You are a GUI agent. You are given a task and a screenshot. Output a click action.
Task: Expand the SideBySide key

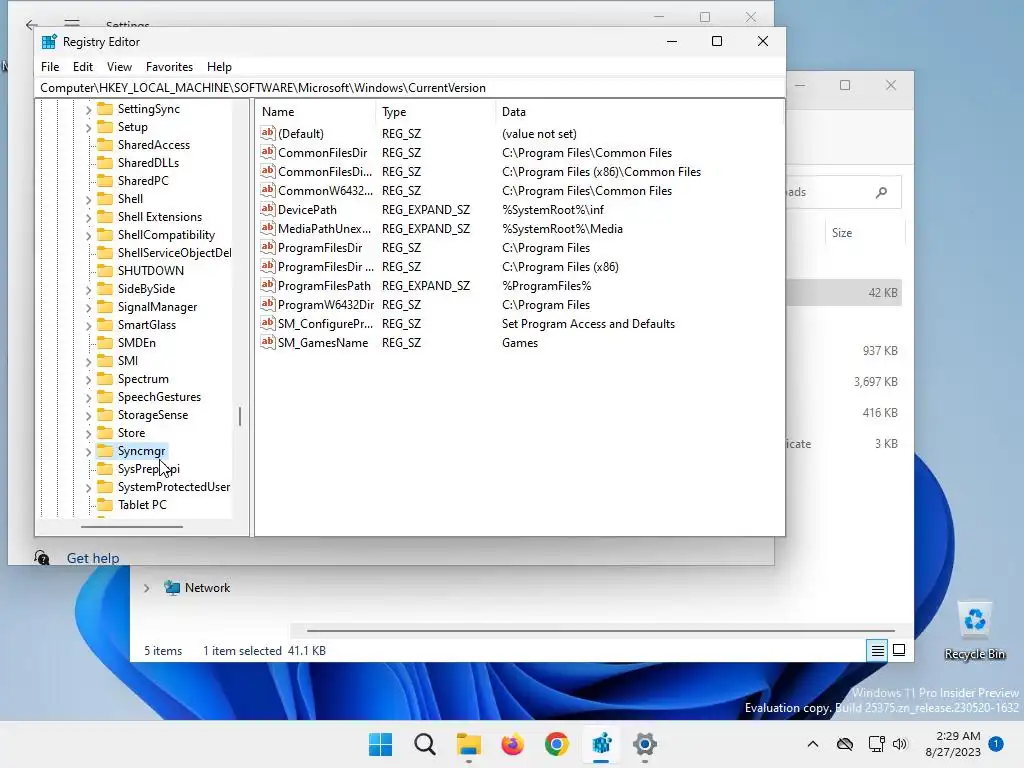click(88, 289)
